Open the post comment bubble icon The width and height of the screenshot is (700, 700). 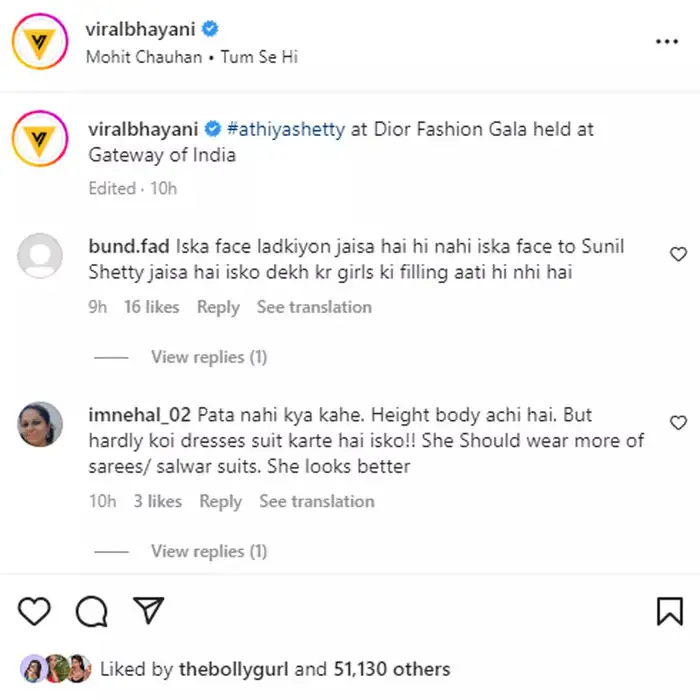pos(91,610)
